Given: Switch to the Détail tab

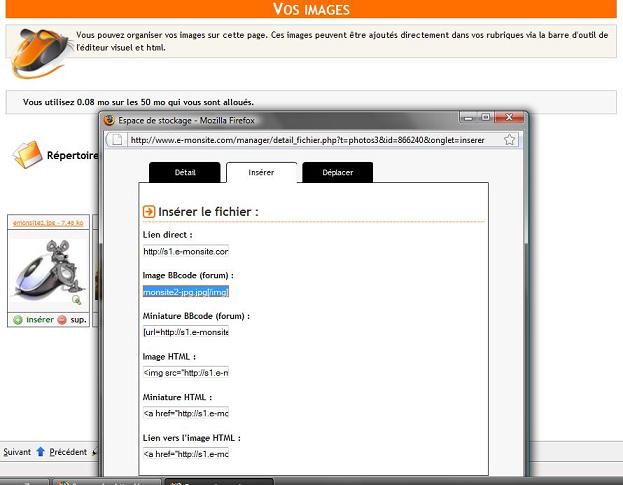Looking at the screenshot, I should point(184,172).
